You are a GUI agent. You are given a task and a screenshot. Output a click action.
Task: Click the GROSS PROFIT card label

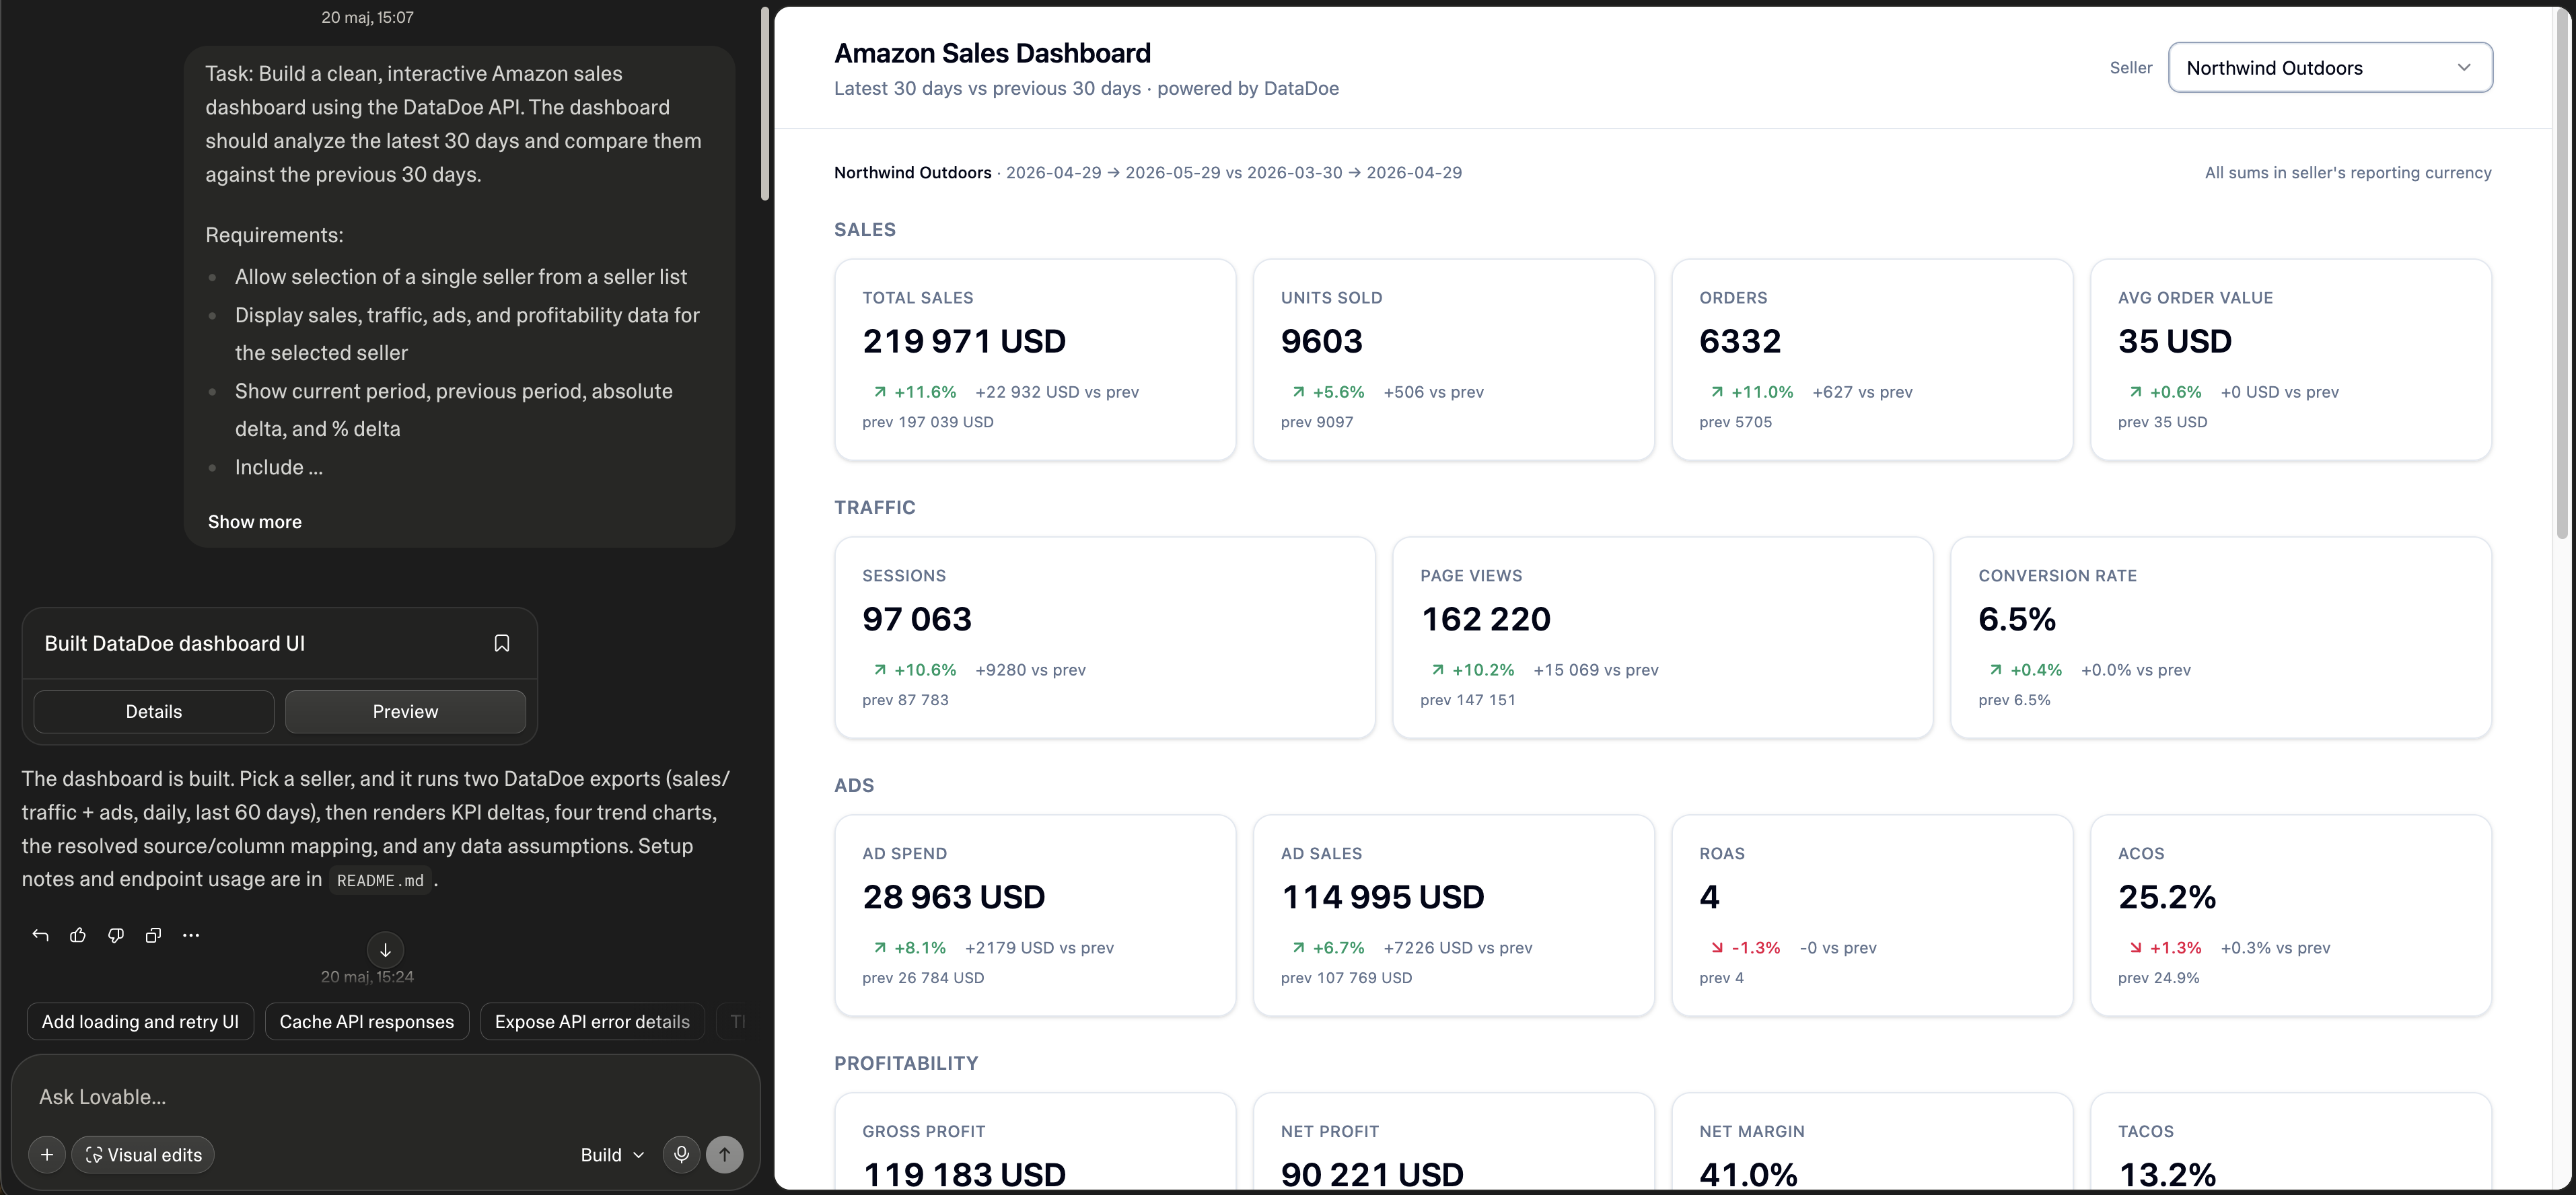(x=923, y=1132)
